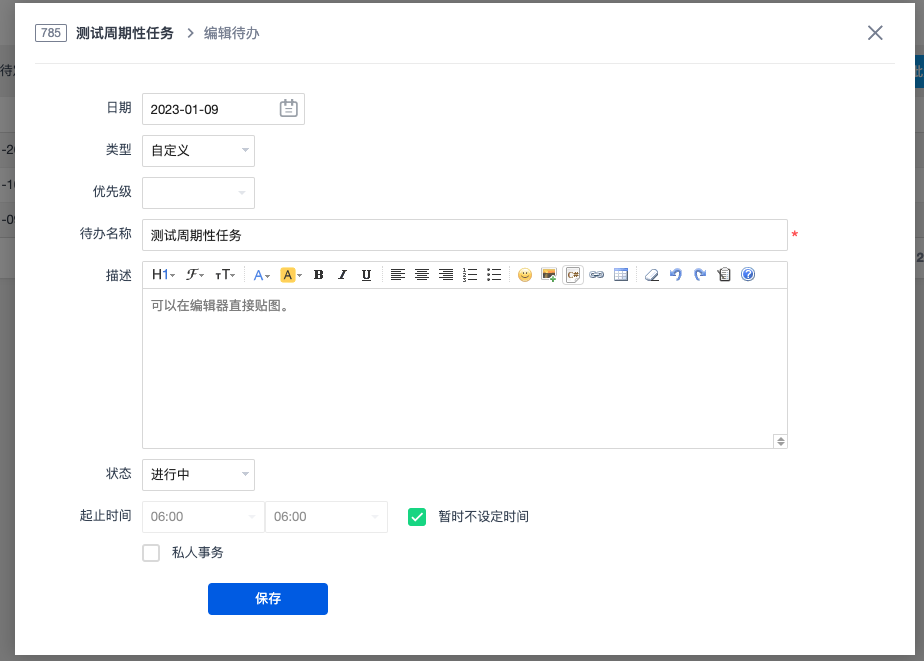The width and height of the screenshot is (924, 661).
Task: Insert a table into the description
Action: click(621, 275)
